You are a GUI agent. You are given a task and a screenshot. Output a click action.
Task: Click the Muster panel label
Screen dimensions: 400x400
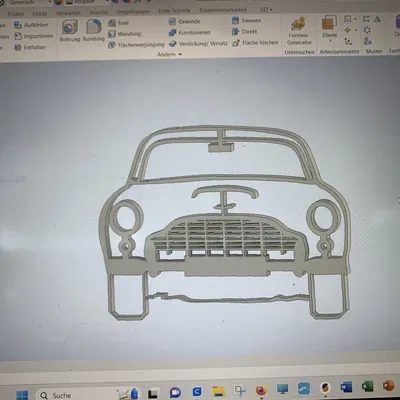click(374, 51)
